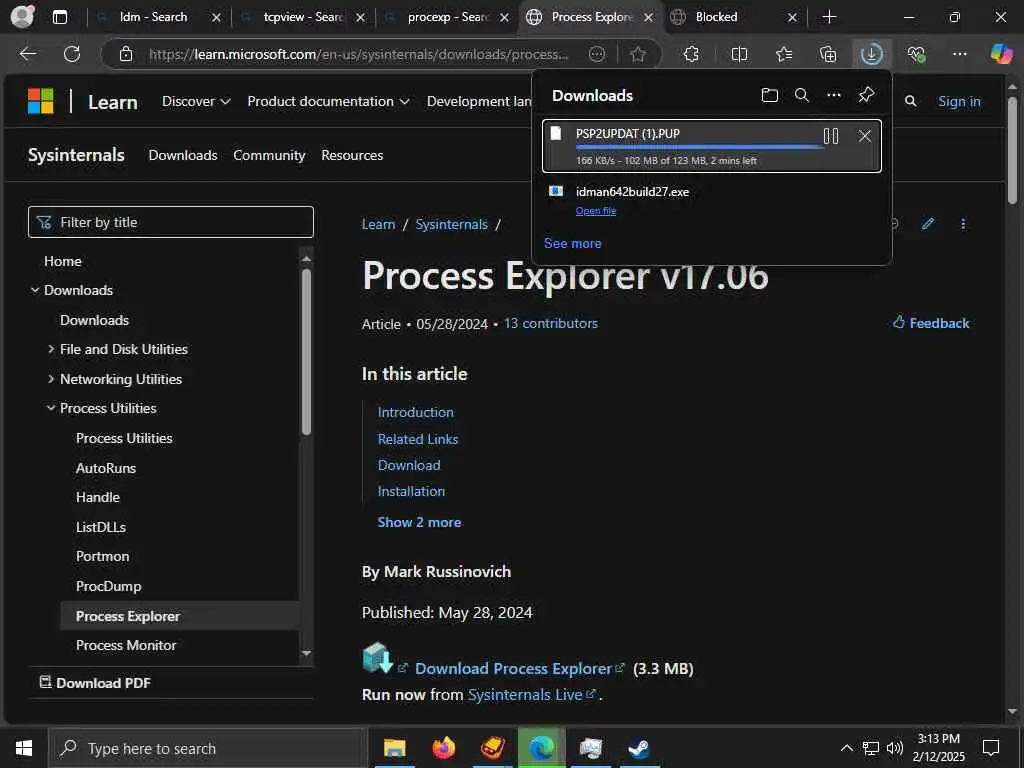Select Process Monitor in the sidebar

[126, 645]
